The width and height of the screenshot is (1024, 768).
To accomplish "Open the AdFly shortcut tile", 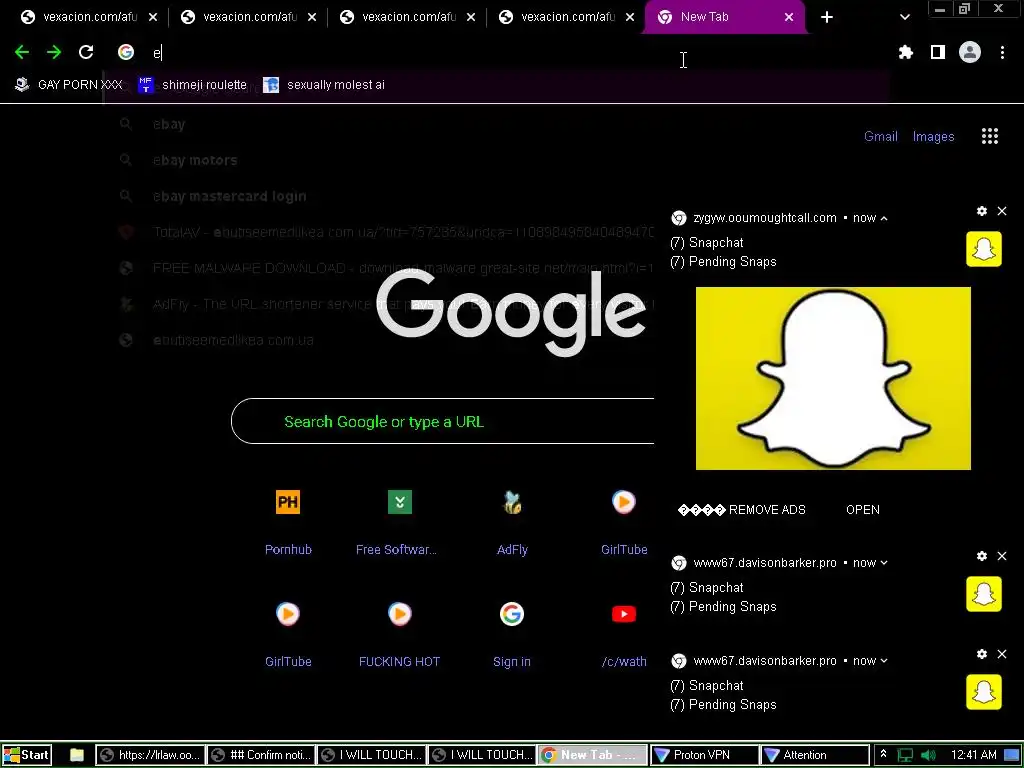I will 512,522.
